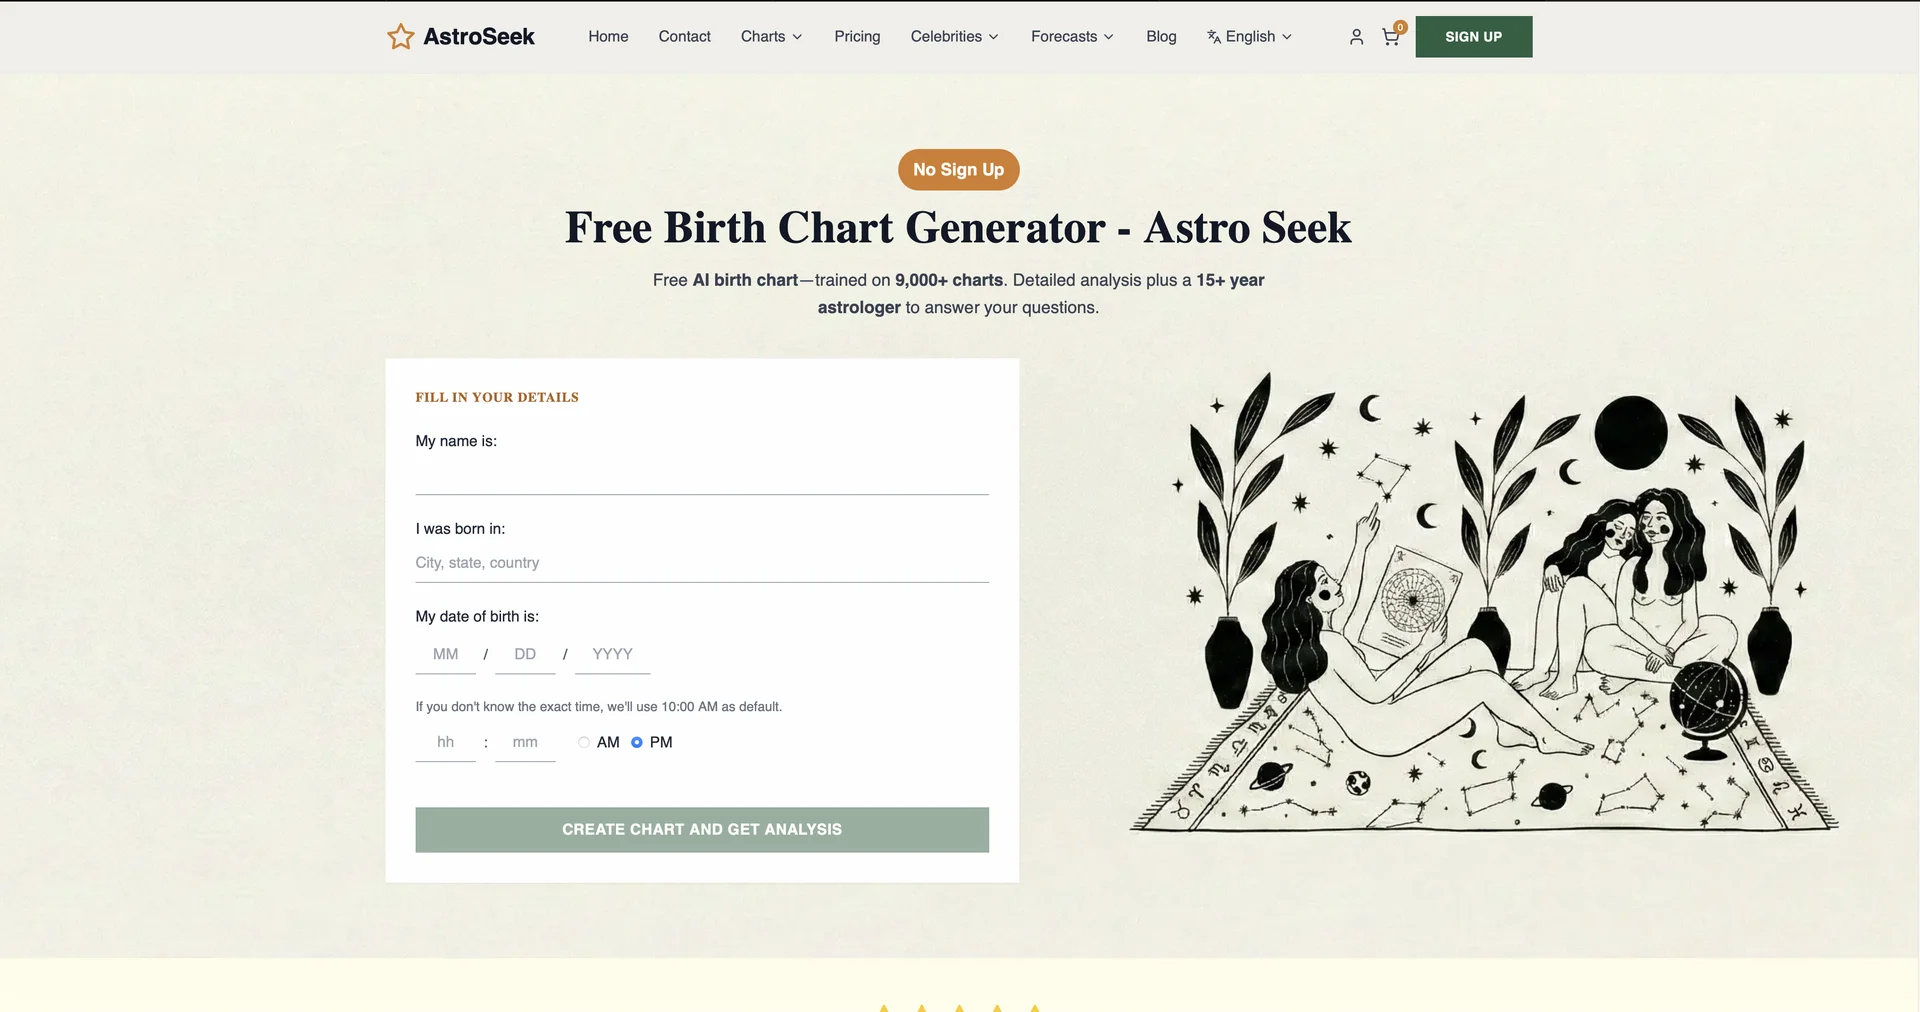Open the Contact page
1920x1012 pixels.
684,36
